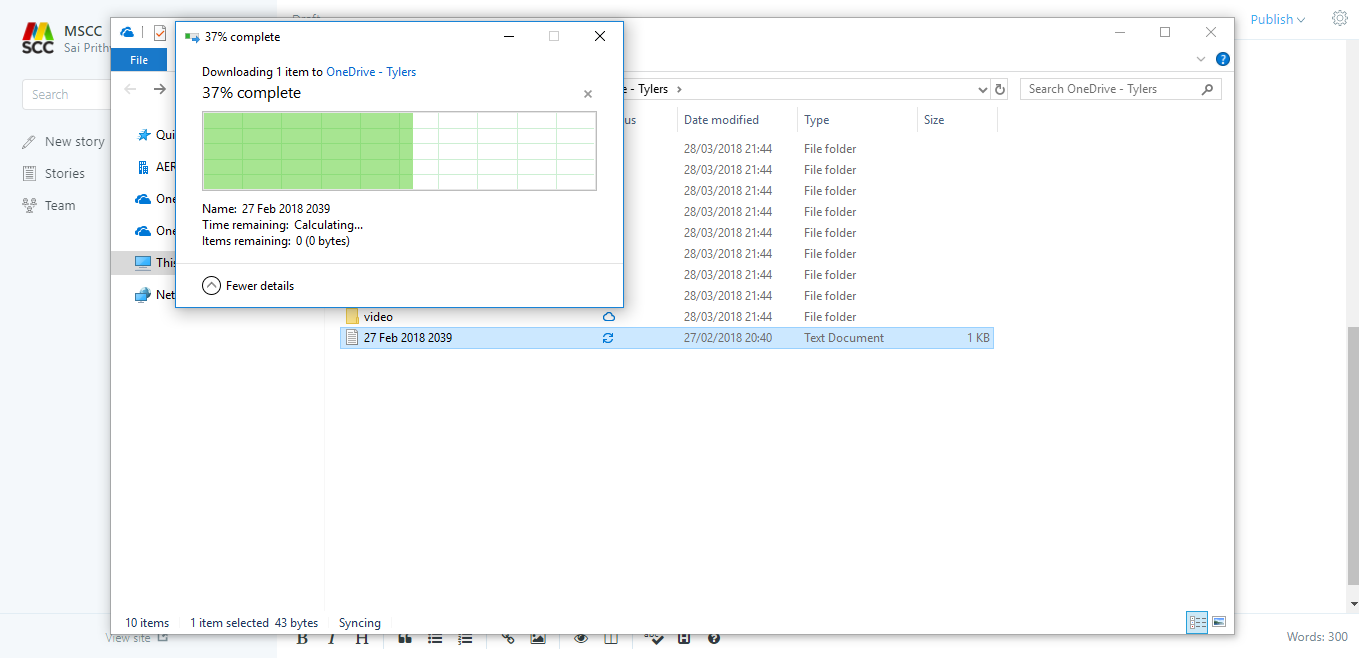Click the 10 items status bar text
Image resolution: width=1359 pixels, height=658 pixels.
(x=147, y=623)
